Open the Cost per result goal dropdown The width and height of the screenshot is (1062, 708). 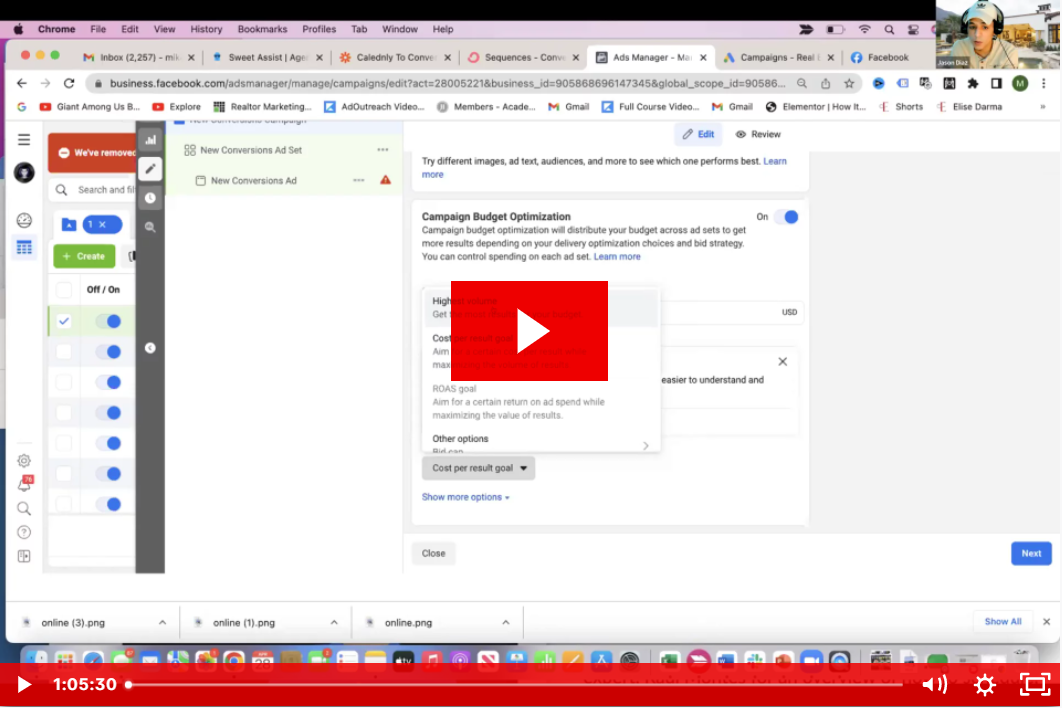click(478, 468)
